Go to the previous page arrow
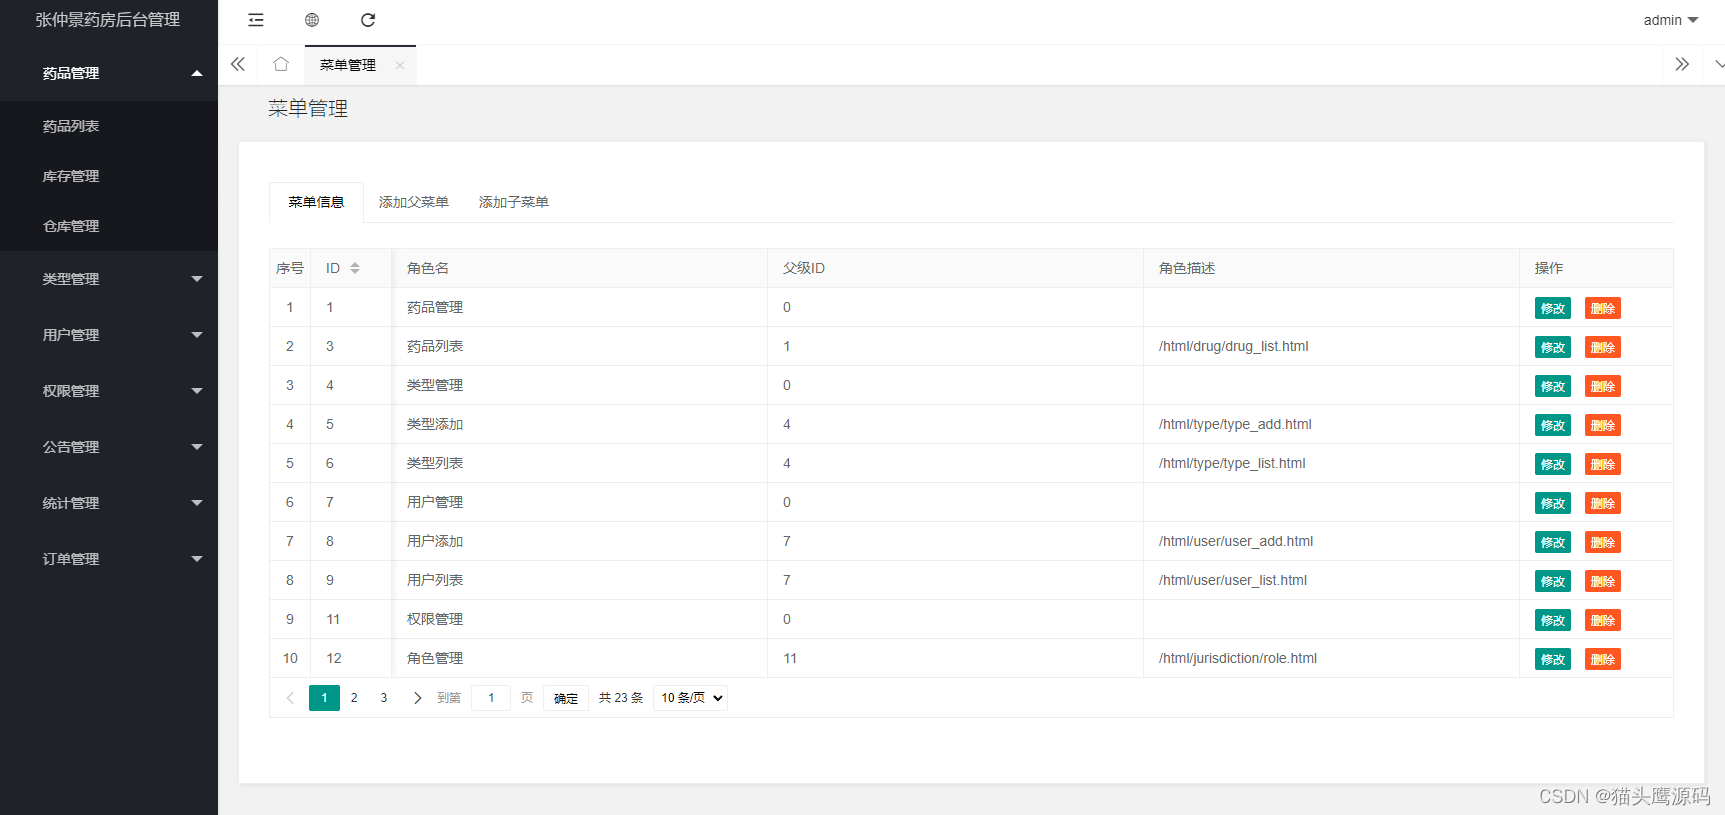The image size is (1725, 815). tap(290, 698)
